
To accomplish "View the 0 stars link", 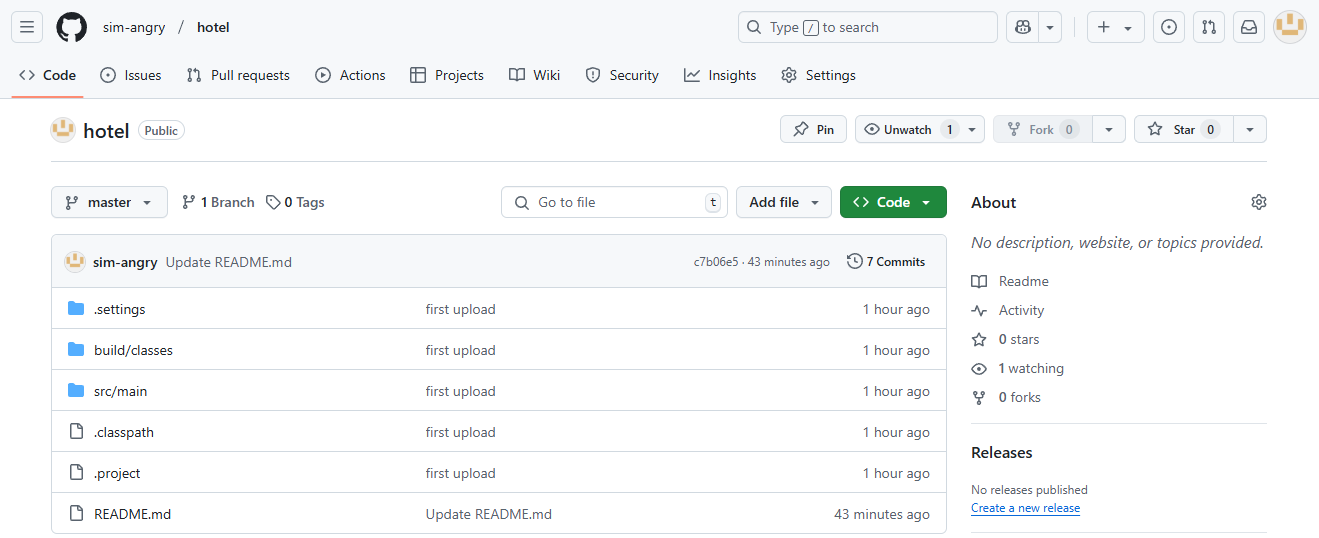I will [x=1006, y=340].
